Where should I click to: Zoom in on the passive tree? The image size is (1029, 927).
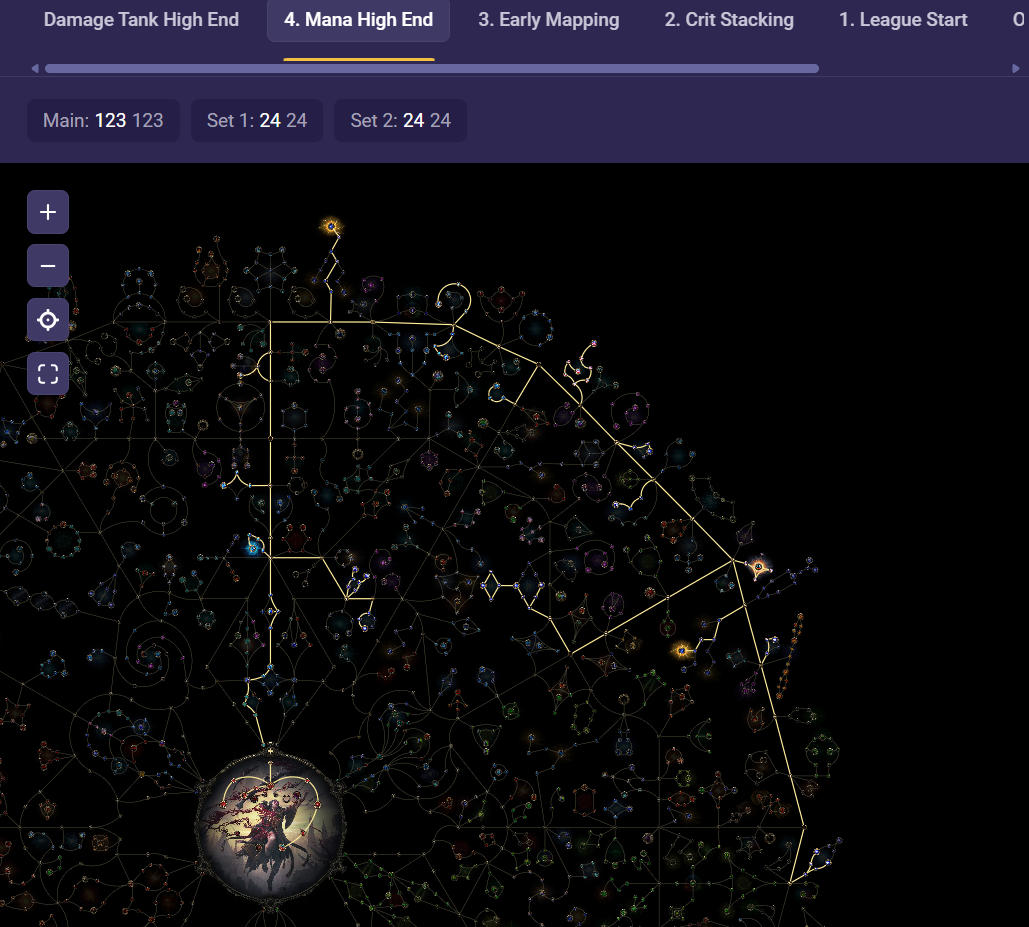[x=48, y=212]
